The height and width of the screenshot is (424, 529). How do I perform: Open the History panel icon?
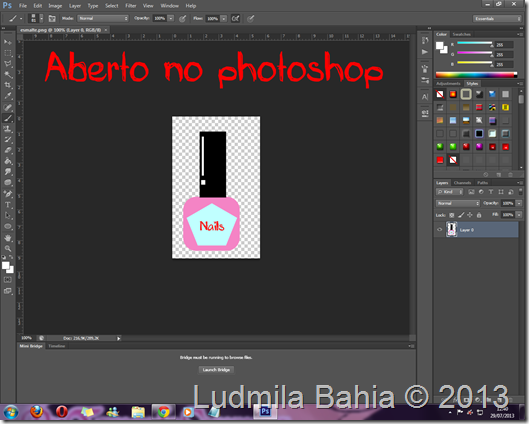point(425,40)
